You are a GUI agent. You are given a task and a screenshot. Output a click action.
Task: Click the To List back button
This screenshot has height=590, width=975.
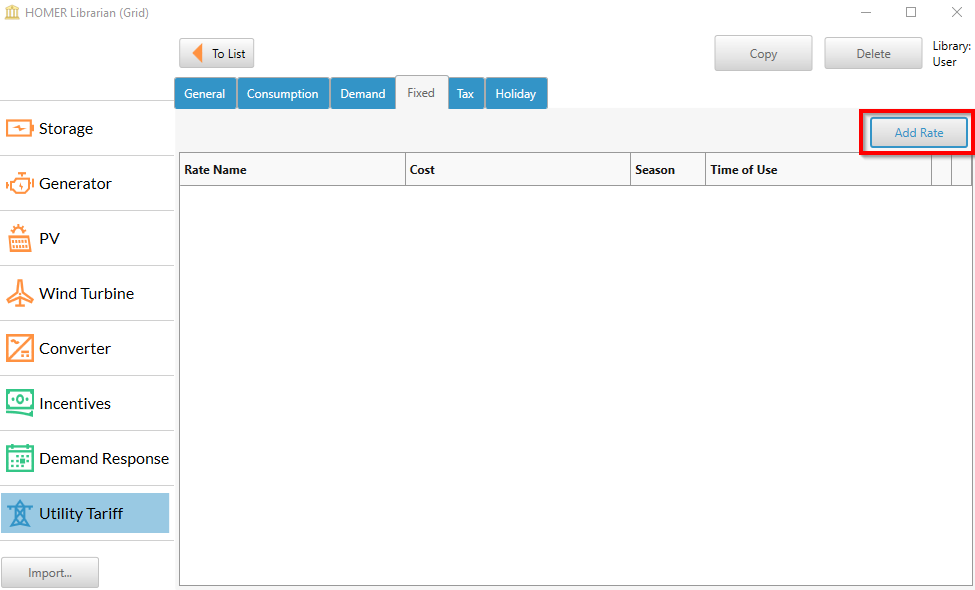[217, 54]
